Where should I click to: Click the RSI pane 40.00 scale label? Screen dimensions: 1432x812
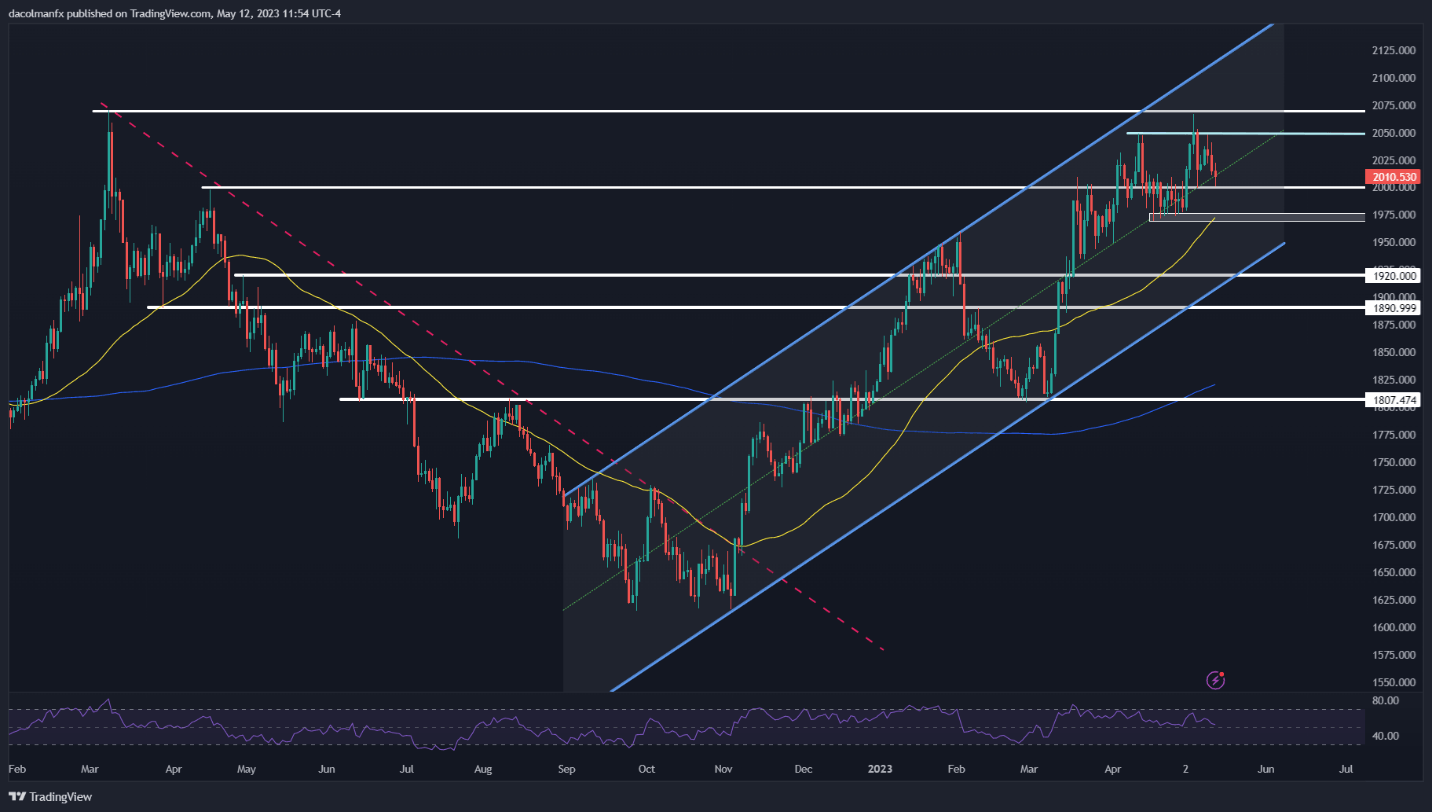tap(1386, 737)
